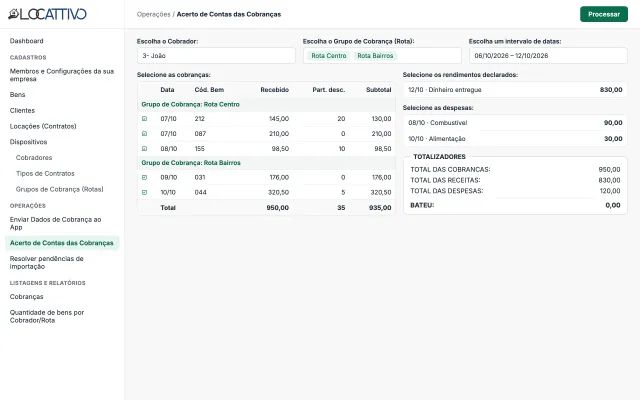
Task: Click the BATEU result line
Action: [515, 205]
